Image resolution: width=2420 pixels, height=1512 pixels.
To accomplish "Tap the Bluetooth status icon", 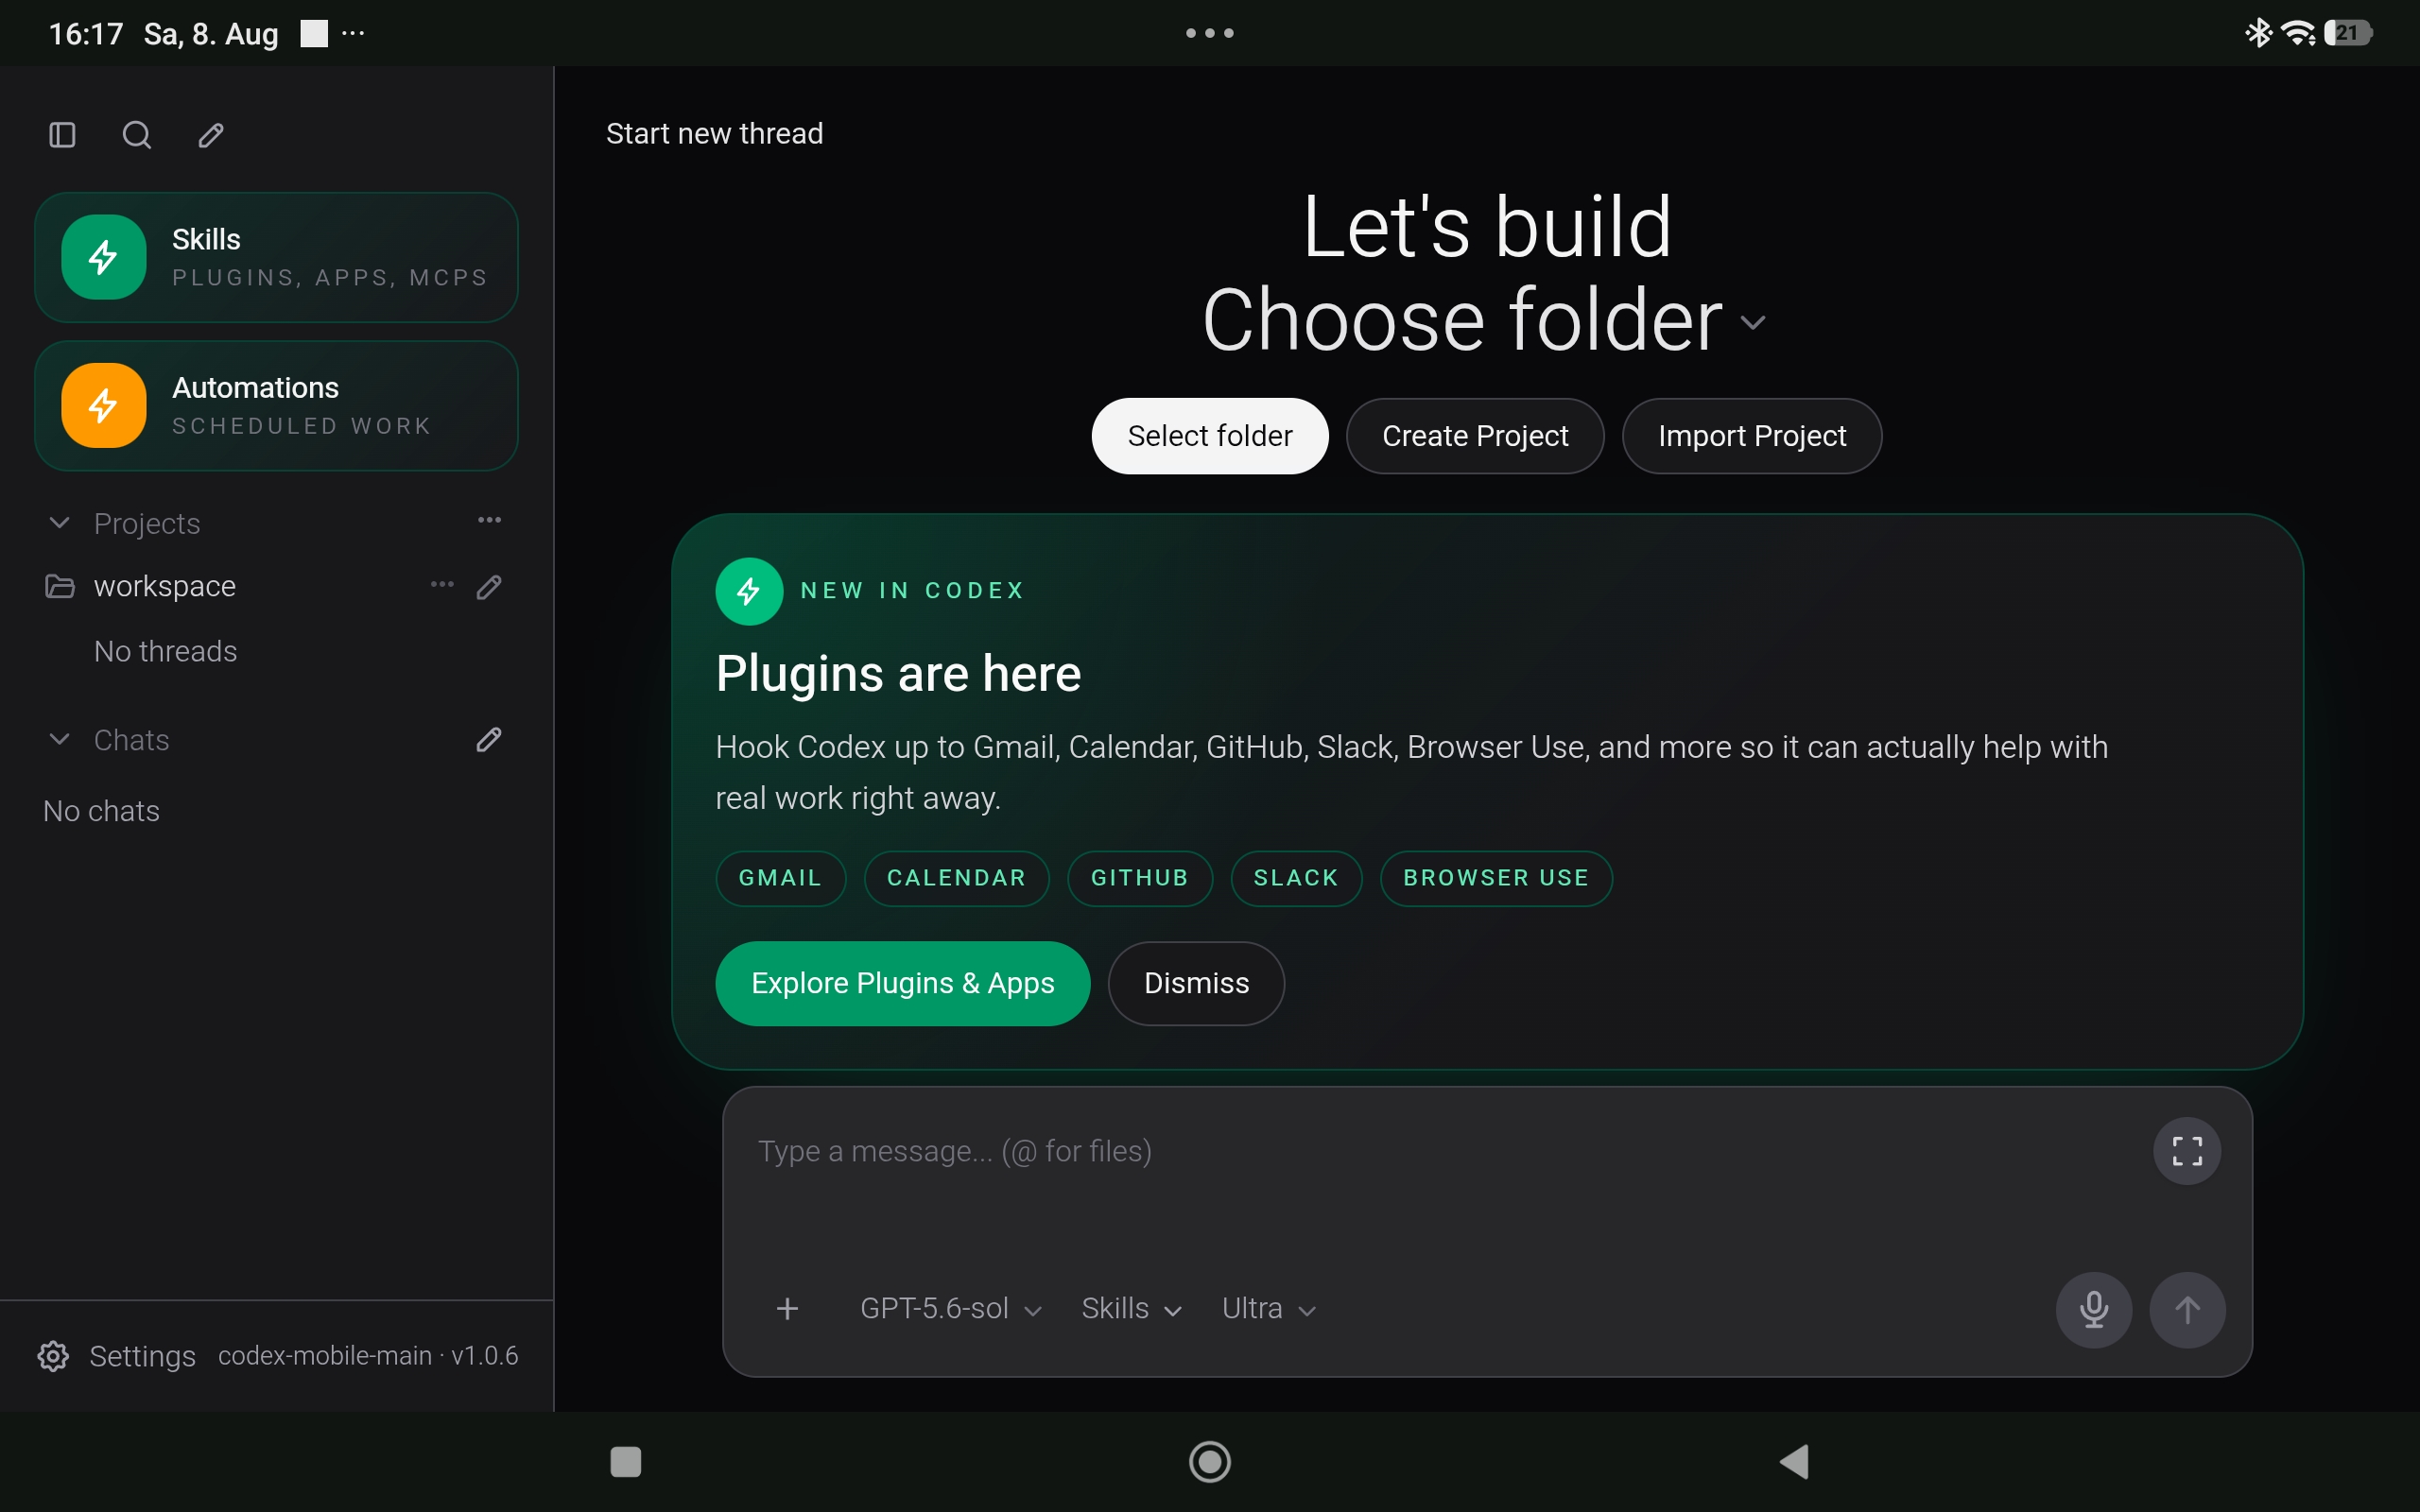I will (x=2258, y=33).
